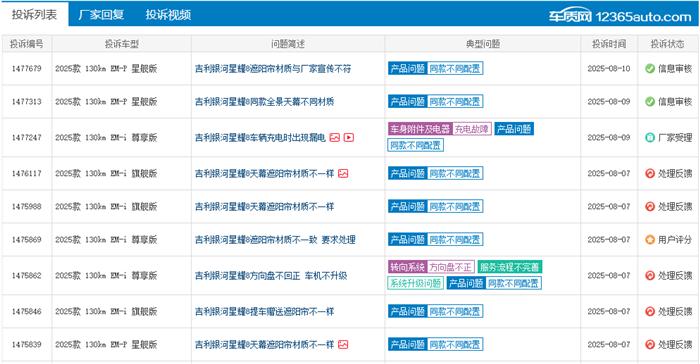Open complaint 吉利银河星耀8遮阳帘材质与厂家宣传不符
The image size is (700, 364).
tap(273, 68)
